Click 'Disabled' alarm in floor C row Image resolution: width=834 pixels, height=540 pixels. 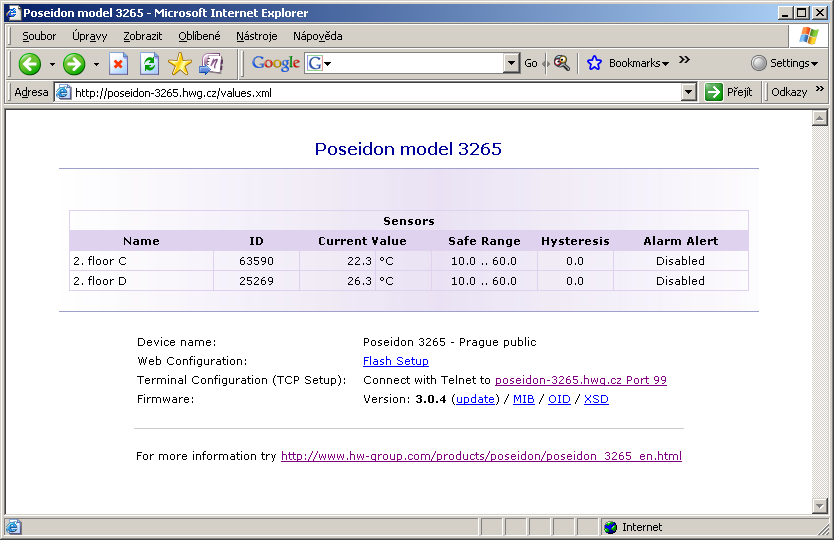[680, 261]
